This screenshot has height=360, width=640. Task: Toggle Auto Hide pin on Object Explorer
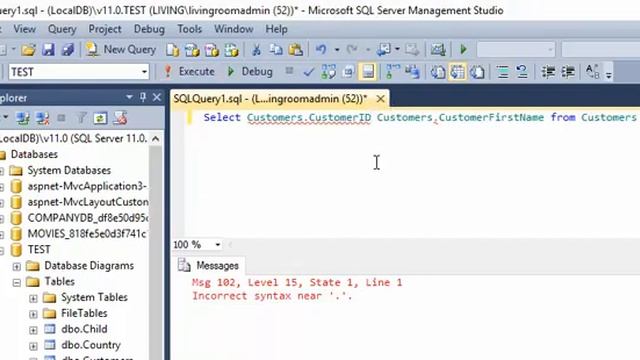(143, 97)
